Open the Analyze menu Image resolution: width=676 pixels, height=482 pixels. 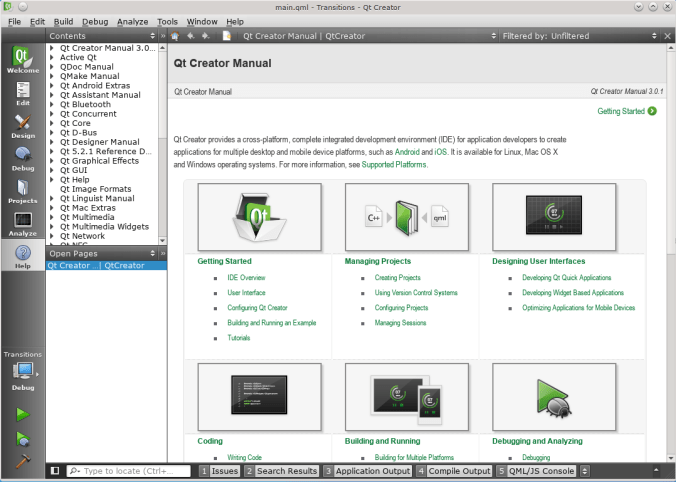(132, 22)
